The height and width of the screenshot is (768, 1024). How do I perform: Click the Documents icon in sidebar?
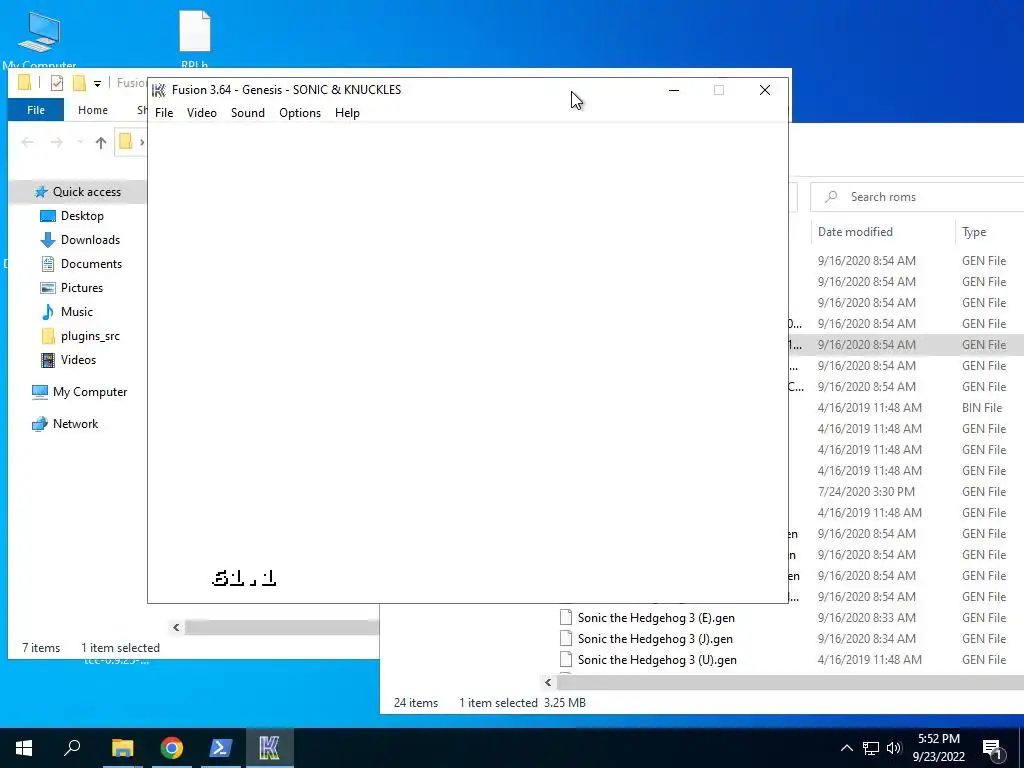(x=48, y=264)
